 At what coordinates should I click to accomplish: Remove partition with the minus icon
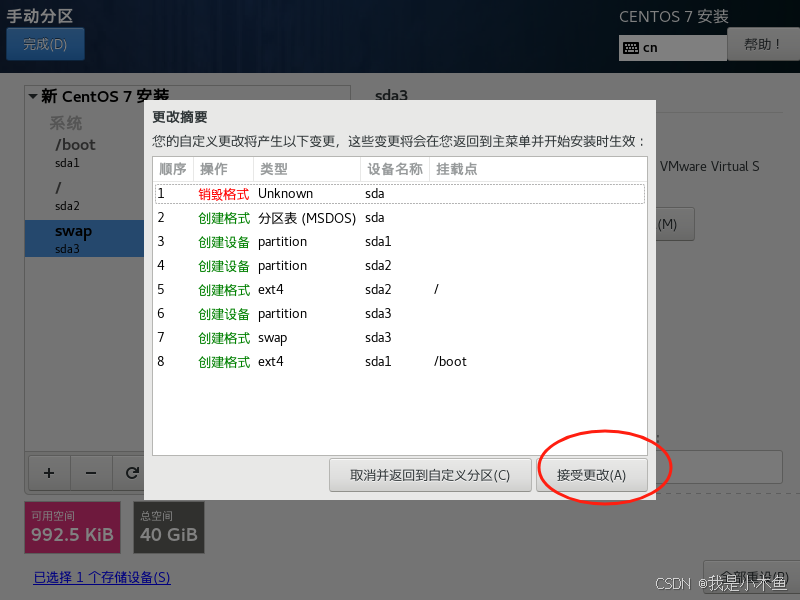coord(91,473)
